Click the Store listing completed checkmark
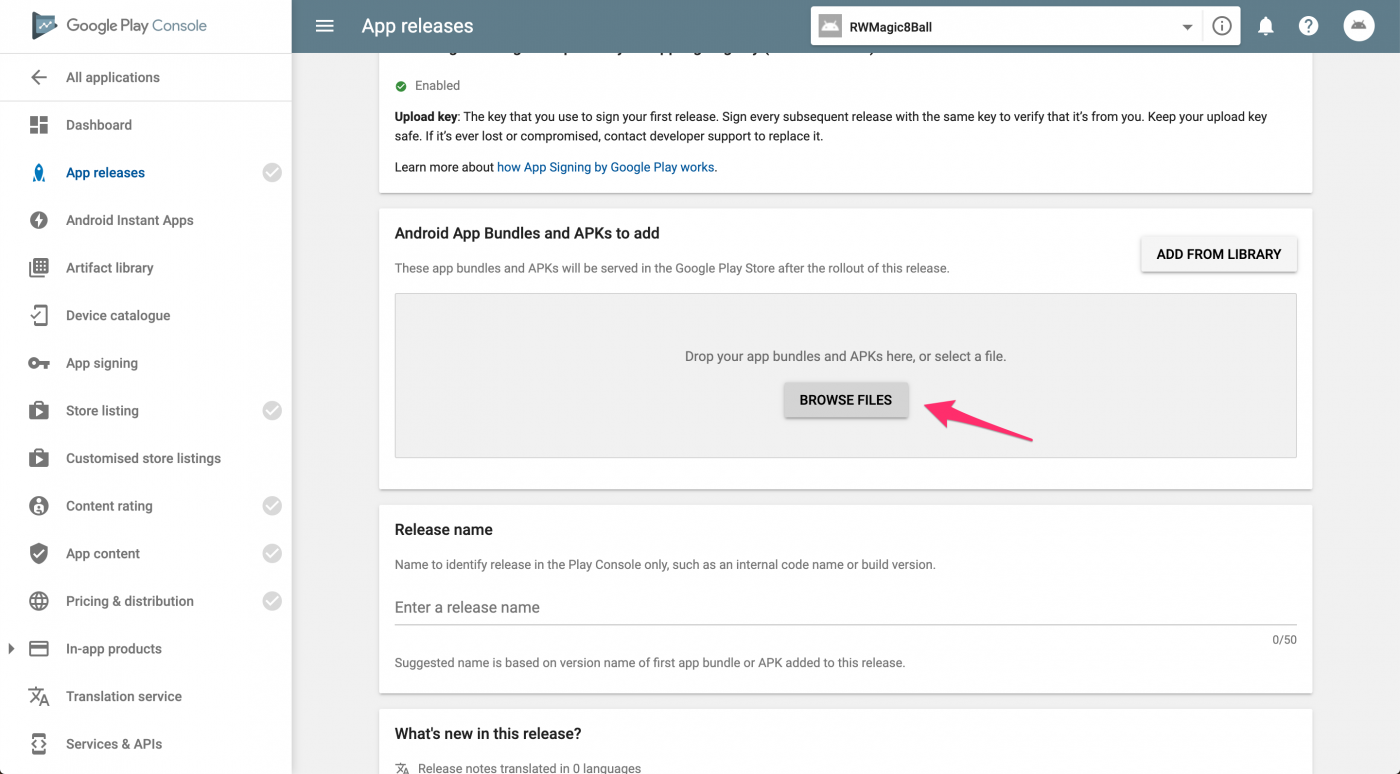 coord(272,410)
